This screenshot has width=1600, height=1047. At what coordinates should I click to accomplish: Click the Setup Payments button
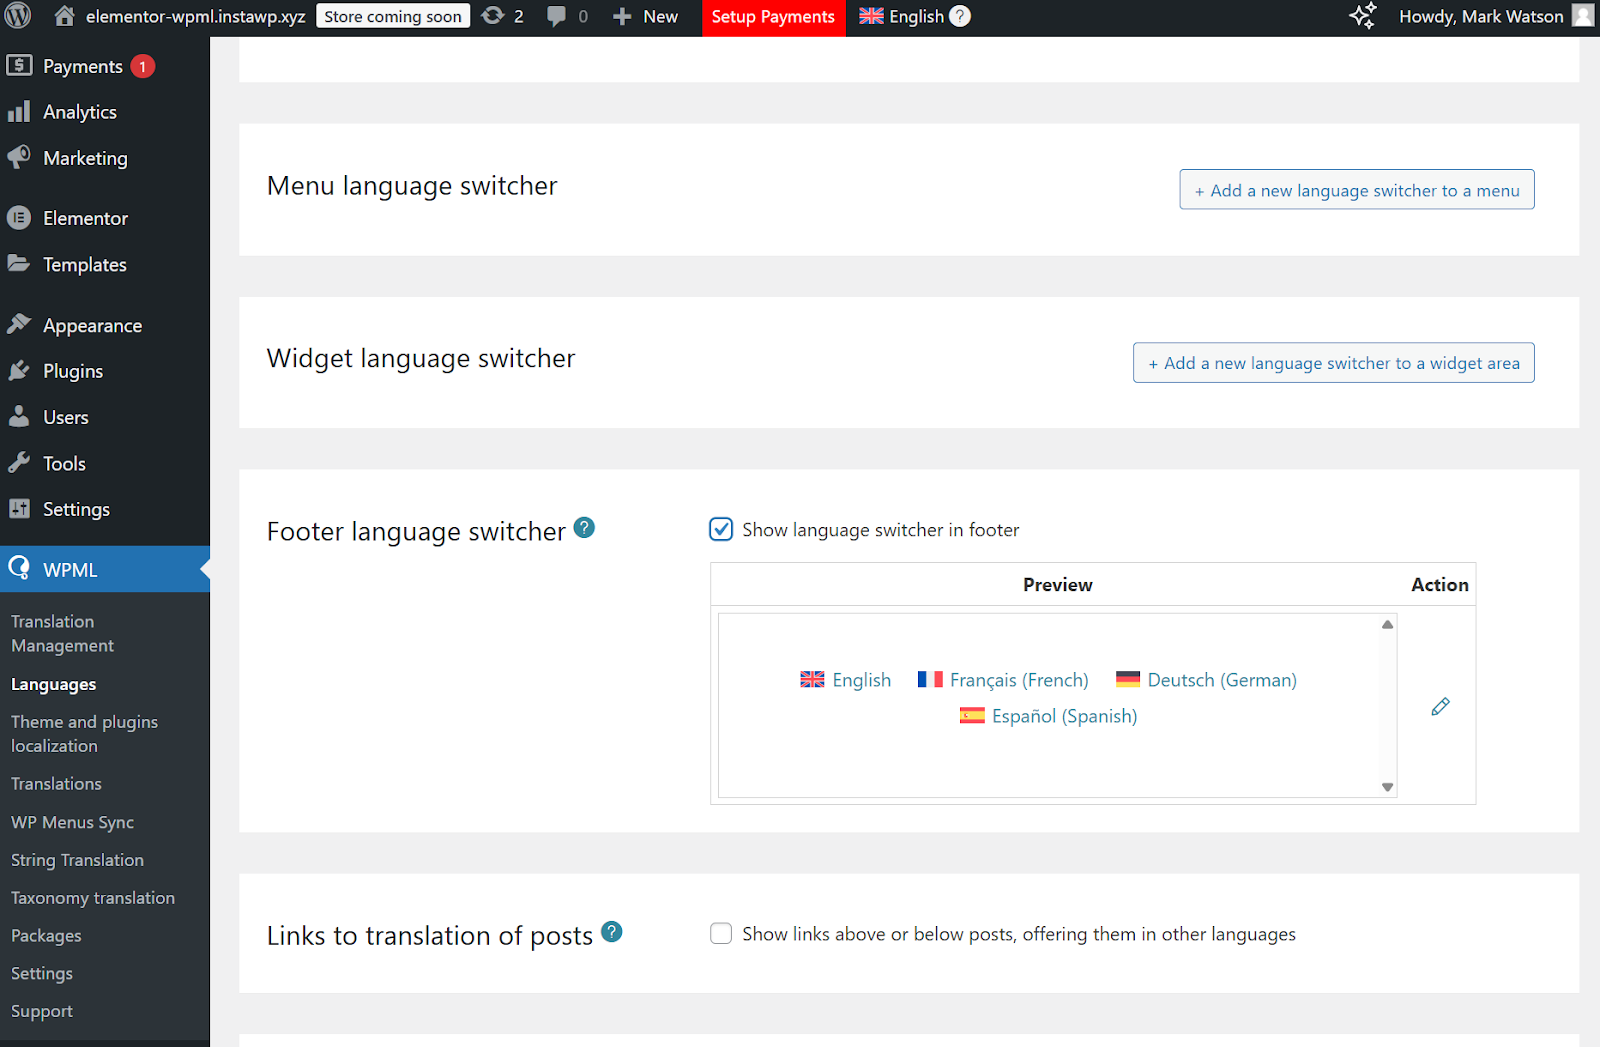(x=773, y=17)
